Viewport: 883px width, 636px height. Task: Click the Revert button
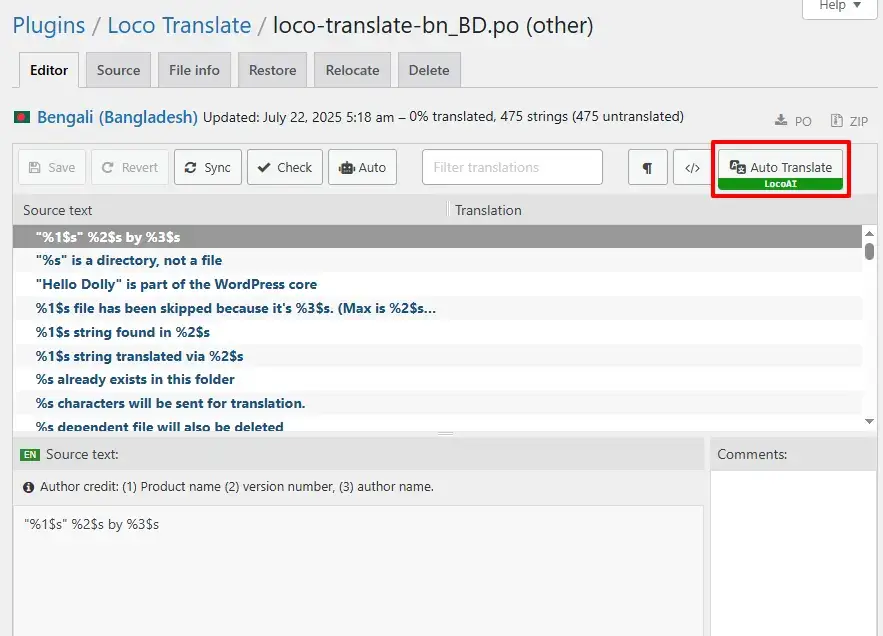pos(130,167)
